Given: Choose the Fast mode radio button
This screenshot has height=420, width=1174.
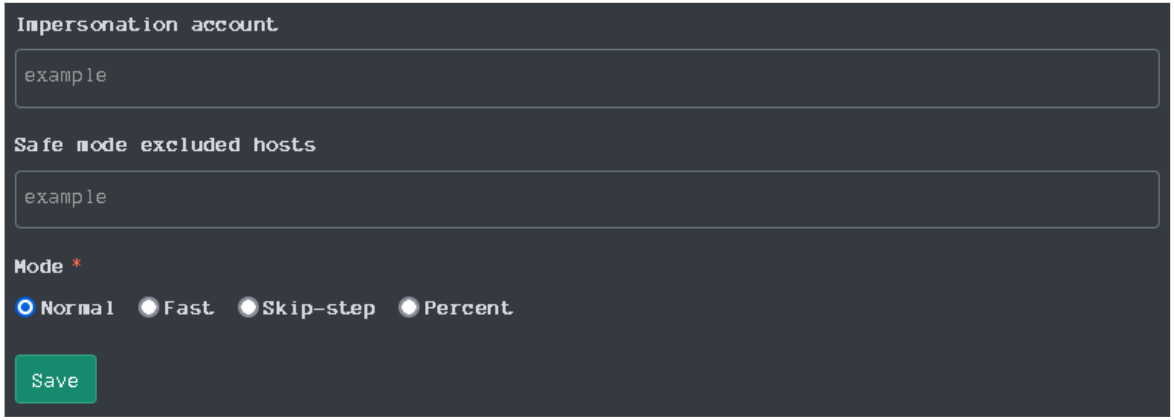Looking at the screenshot, I should click(x=149, y=308).
